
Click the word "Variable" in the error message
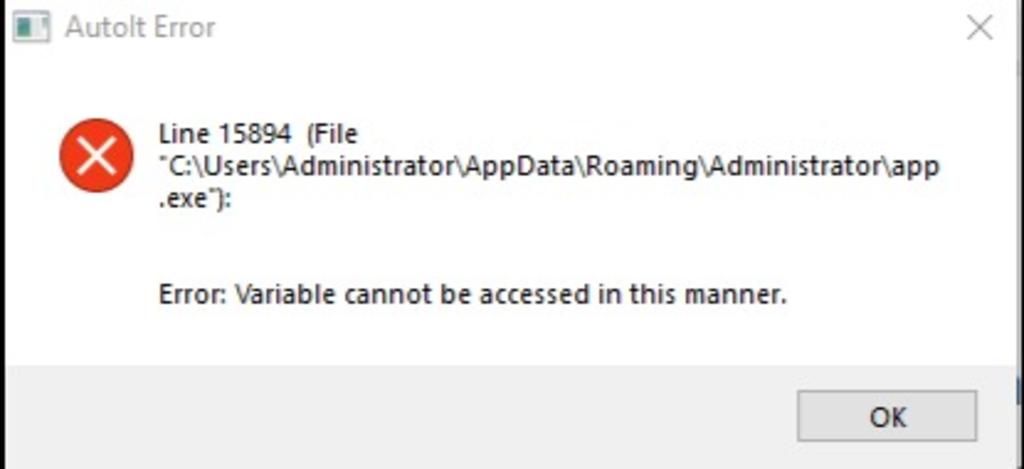coord(285,295)
